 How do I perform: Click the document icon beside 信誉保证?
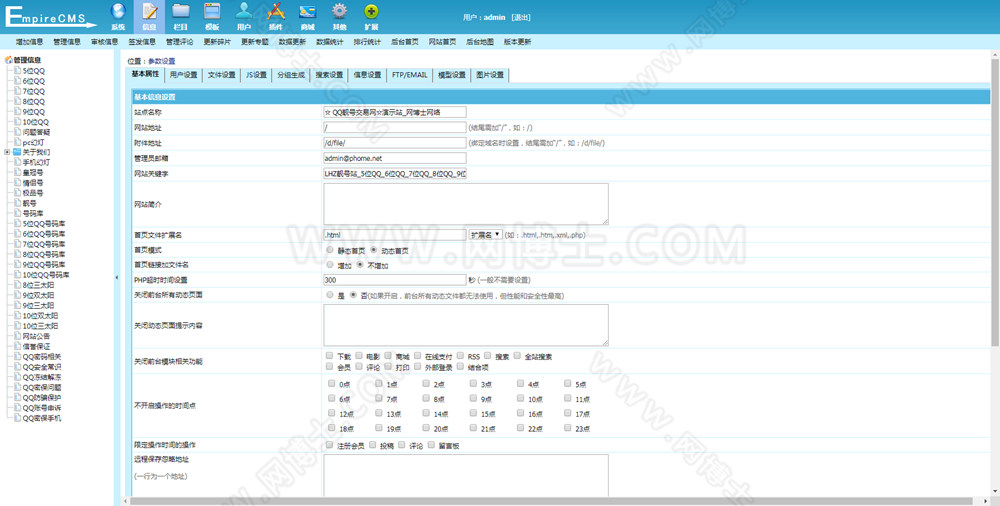pos(18,346)
